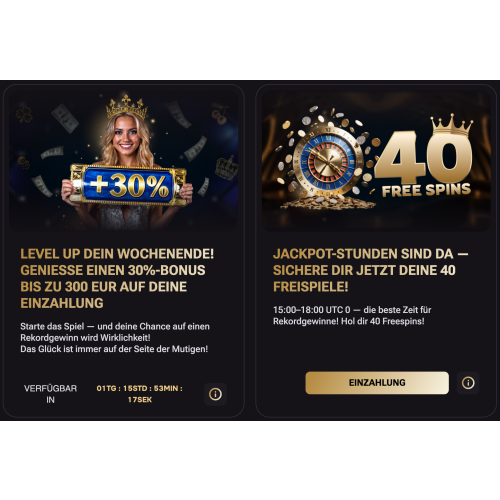Open info icon beside the Einzahlung button
Viewport: 500px width, 500px height.
[468, 383]
